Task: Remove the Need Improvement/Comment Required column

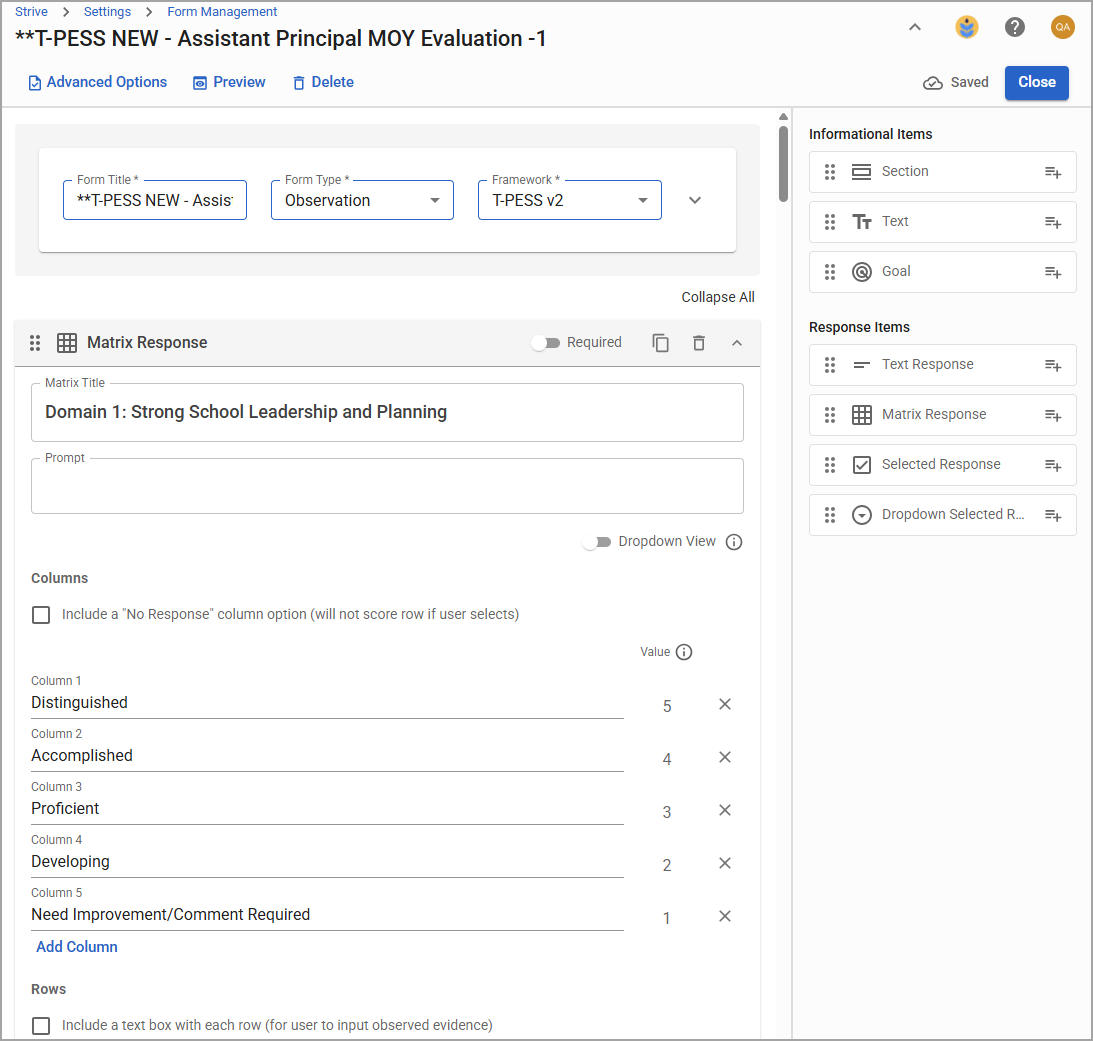Action: (725, 916)
